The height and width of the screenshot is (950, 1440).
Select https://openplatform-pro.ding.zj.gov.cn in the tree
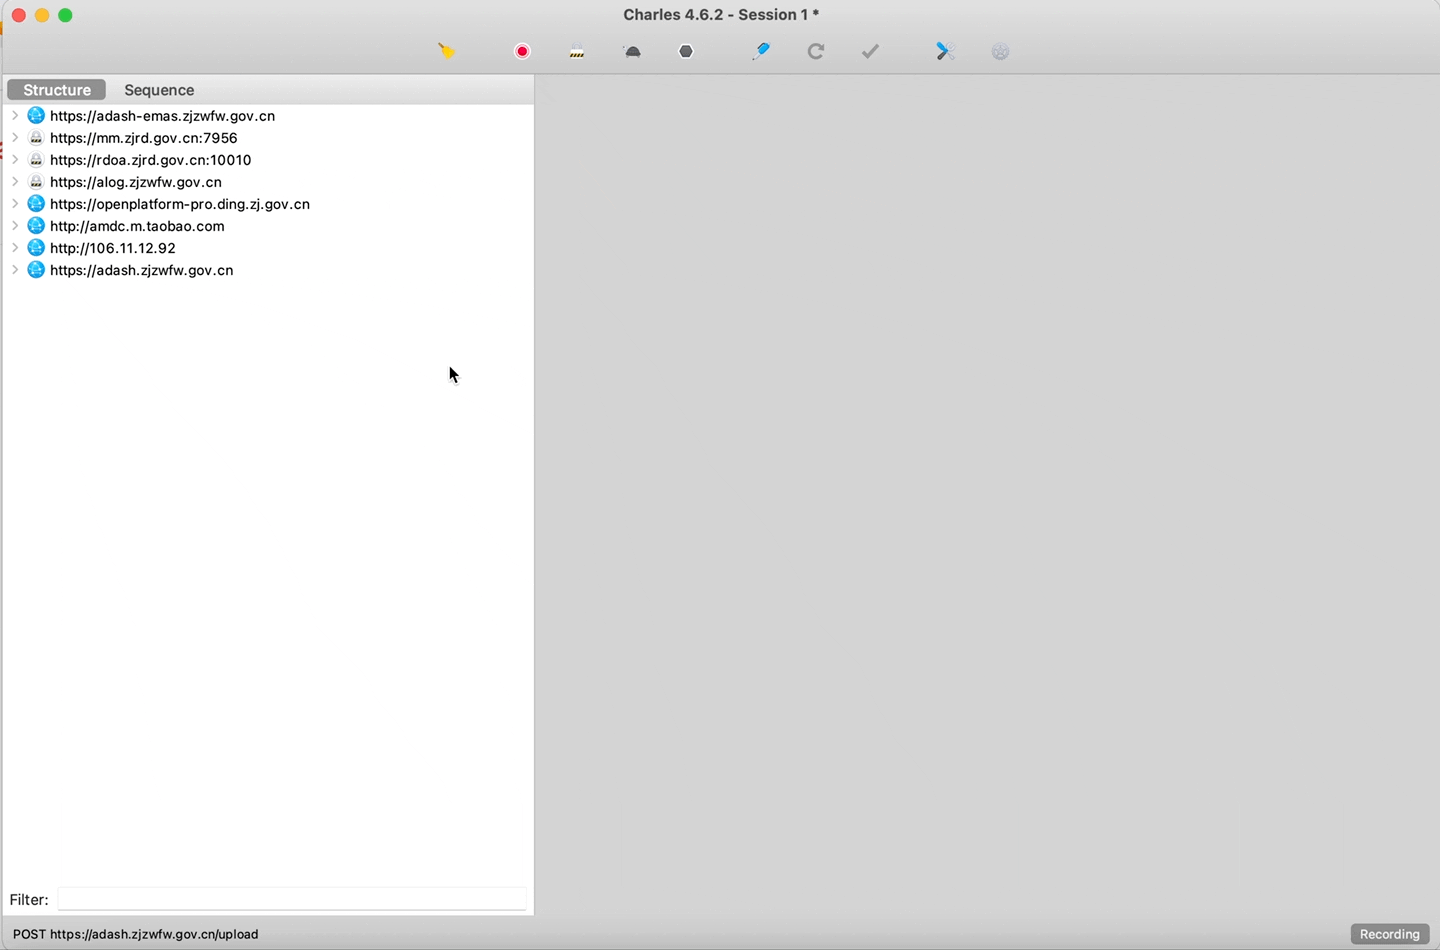pyautogui.click(x=180, y=204)
